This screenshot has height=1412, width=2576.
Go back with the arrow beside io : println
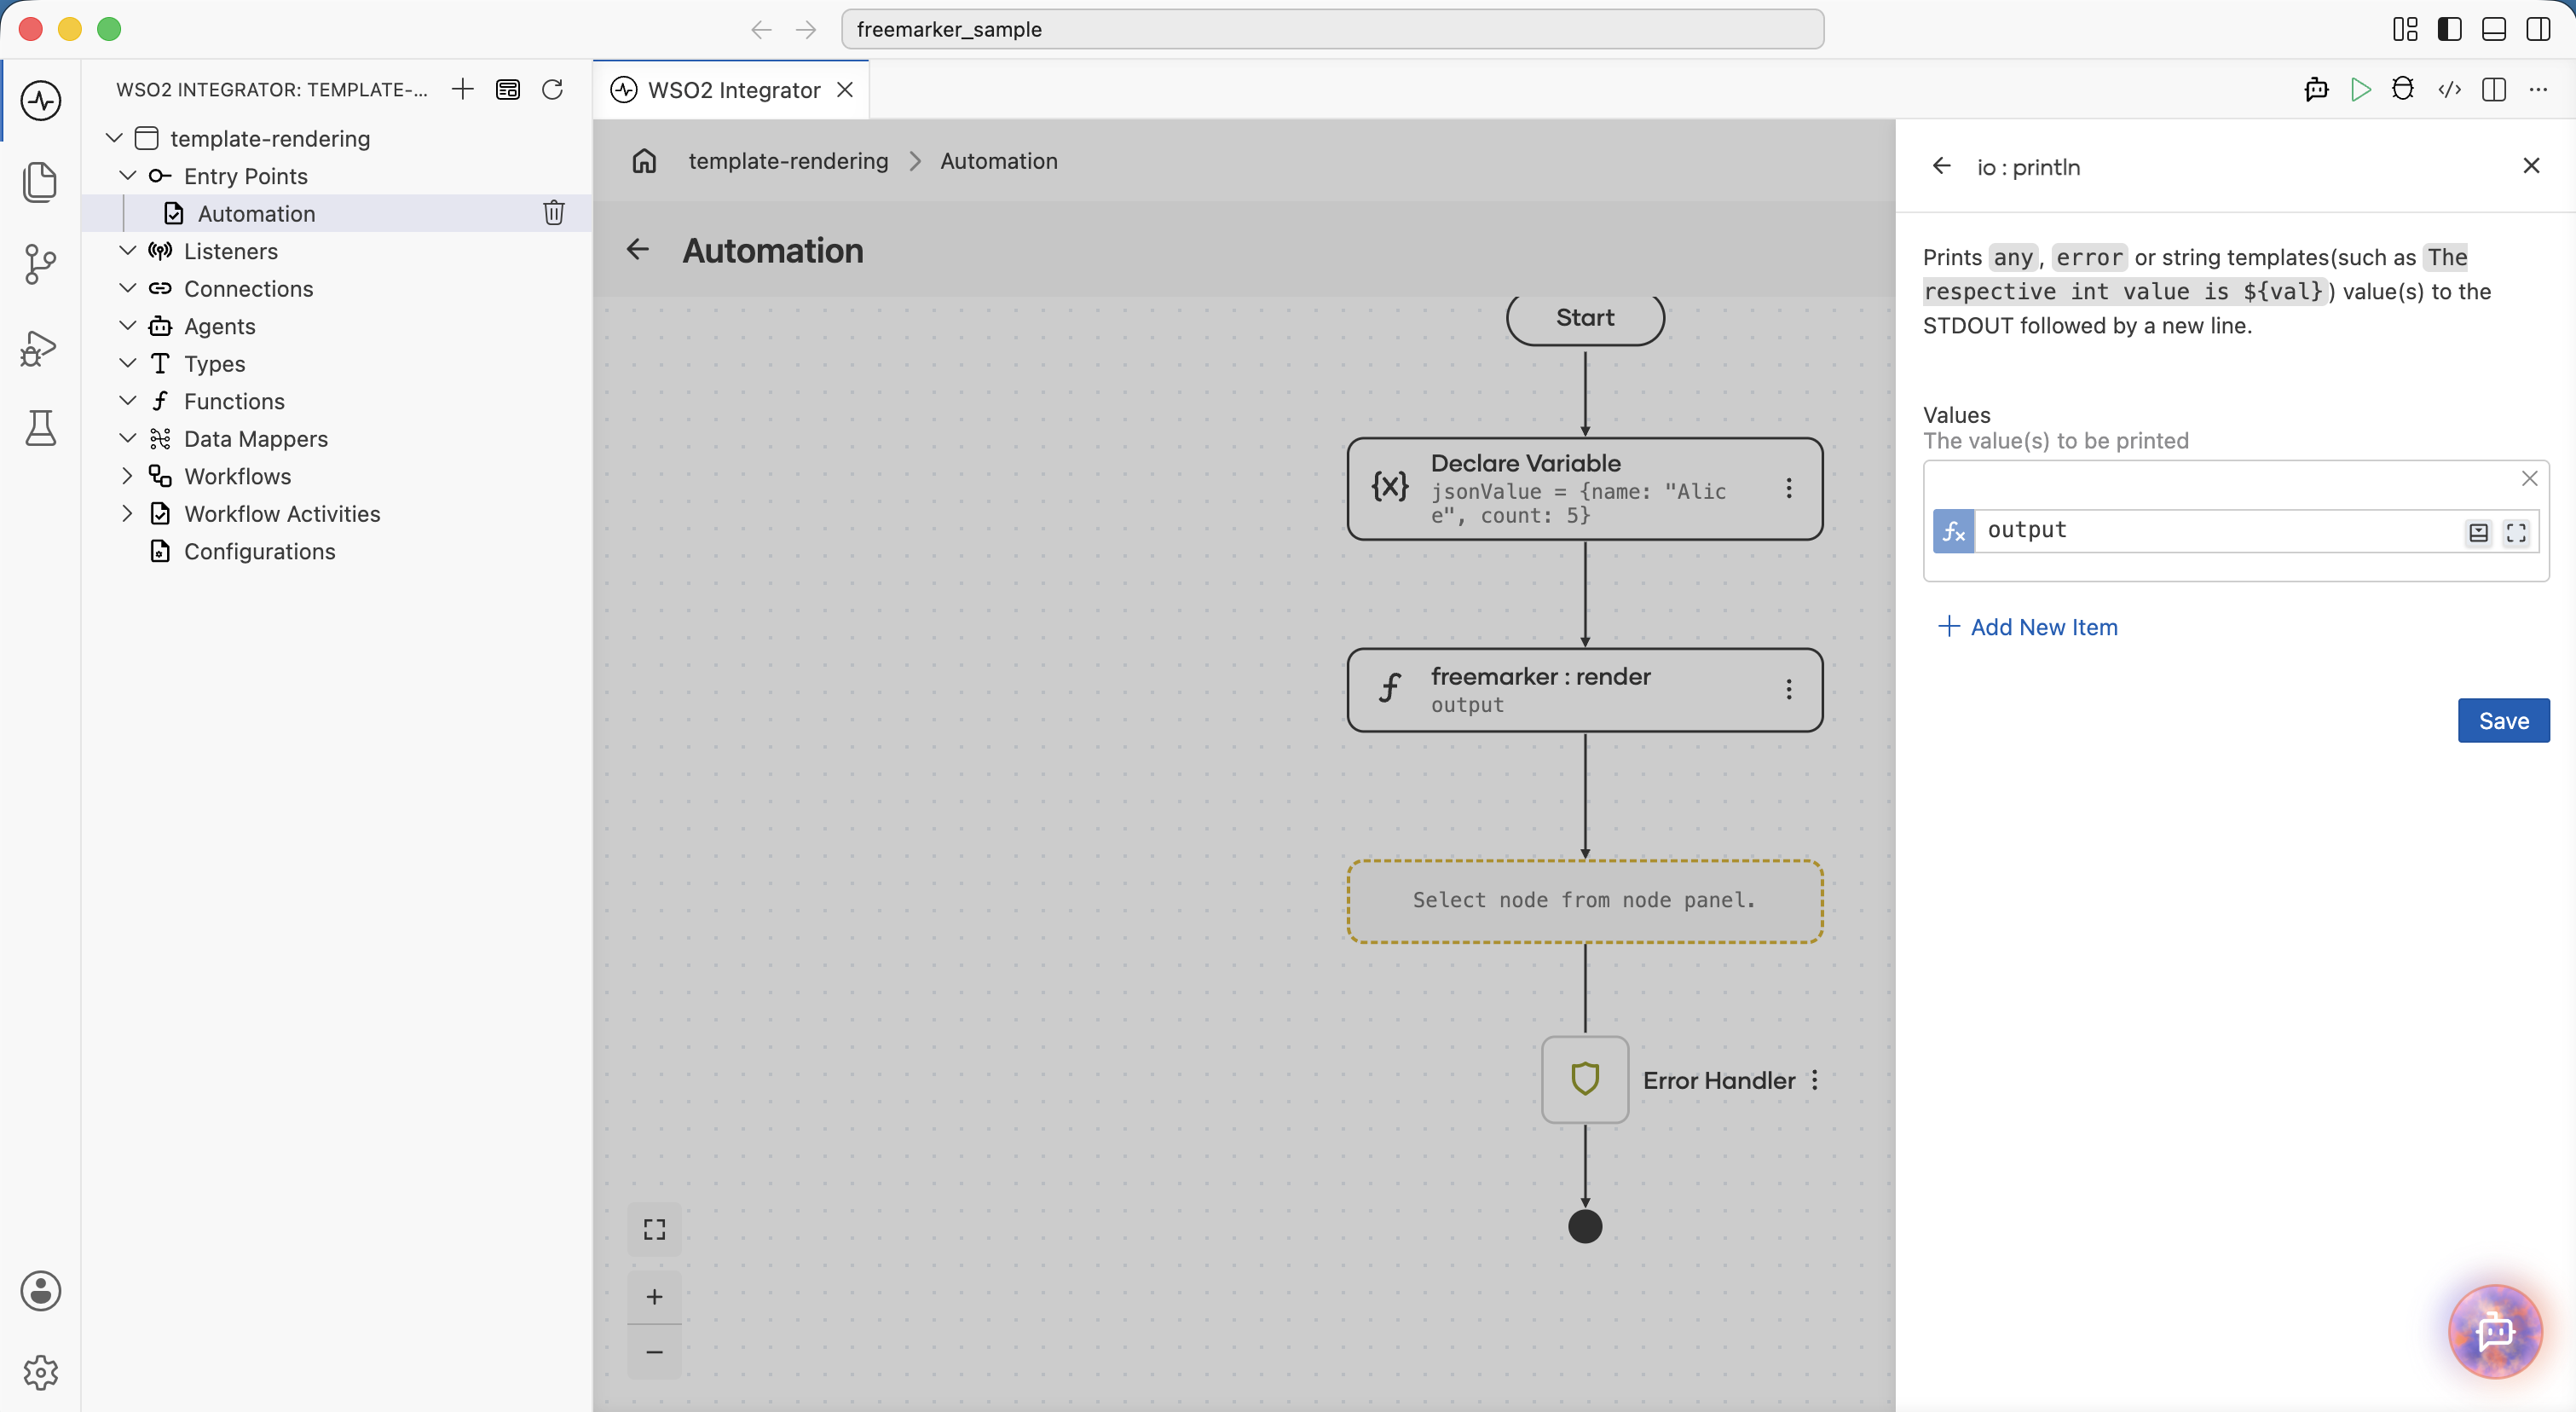1941,166
